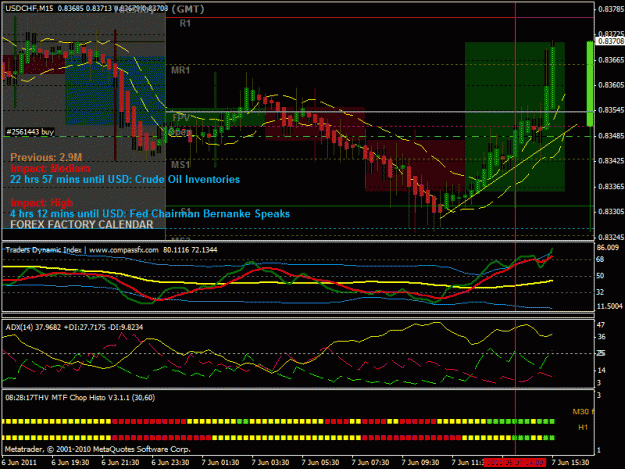Click the 'Impact: High' label
Image resolution: width=625 pixels, height=469 pixels.
(41, 202)
